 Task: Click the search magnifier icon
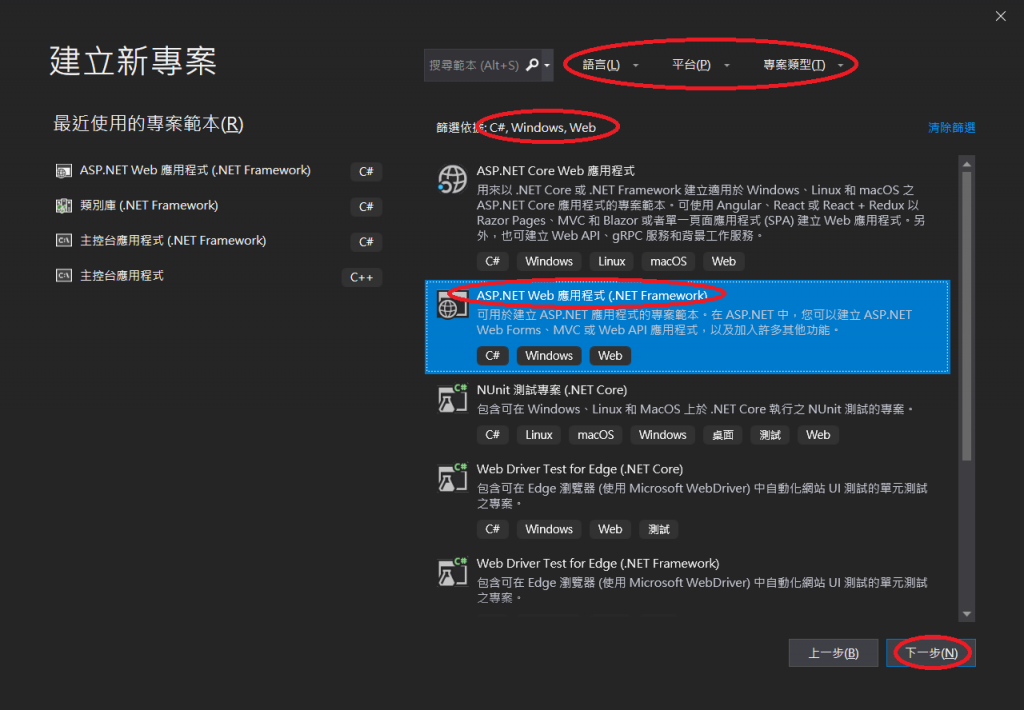[532, 65]
